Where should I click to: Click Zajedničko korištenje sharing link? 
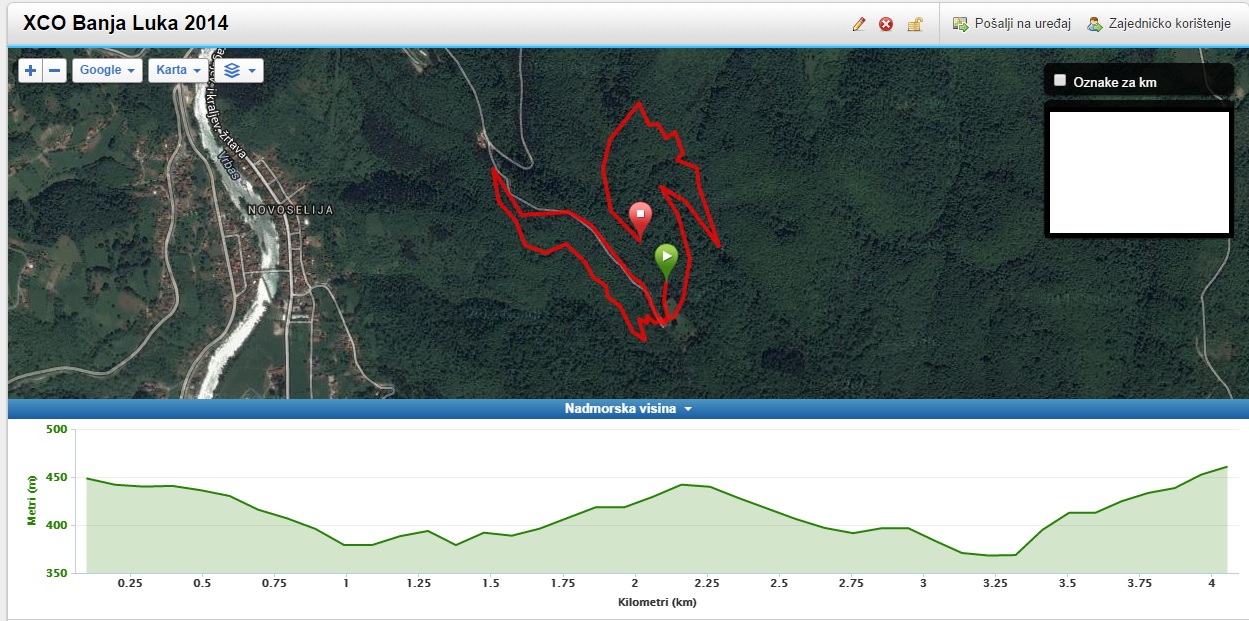coord(1158,24)
